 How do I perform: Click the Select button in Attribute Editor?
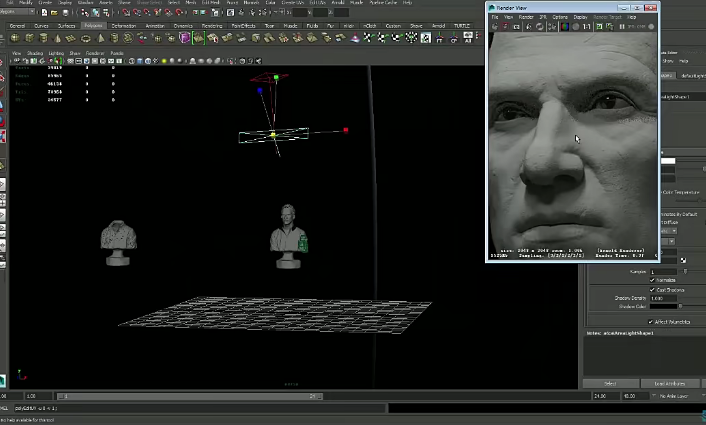[611, 383]
